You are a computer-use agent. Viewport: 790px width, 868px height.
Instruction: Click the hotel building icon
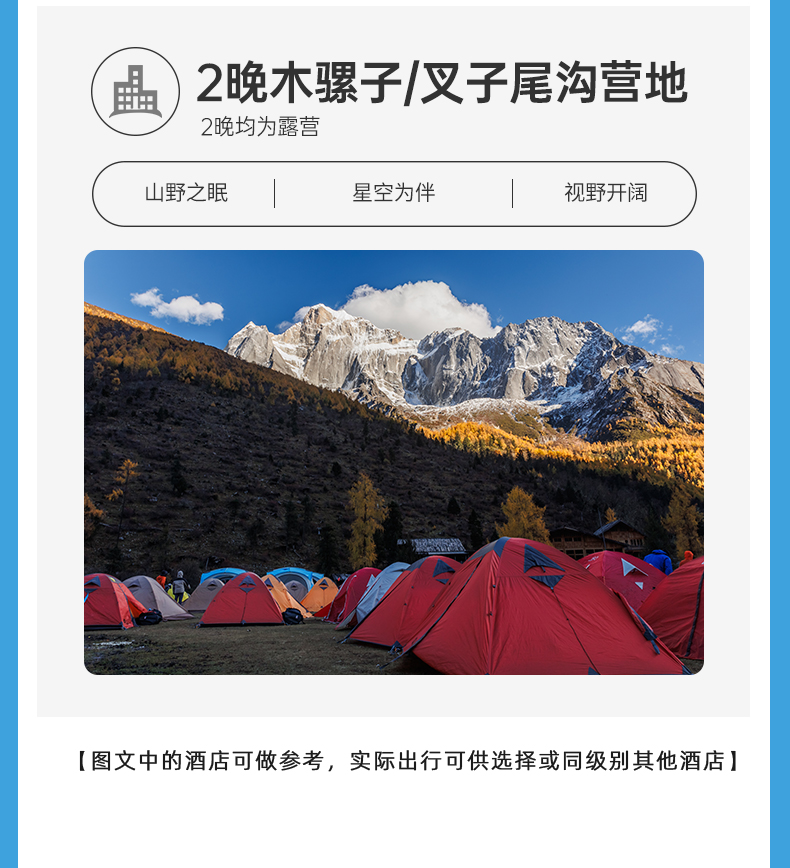pos(136,91)
